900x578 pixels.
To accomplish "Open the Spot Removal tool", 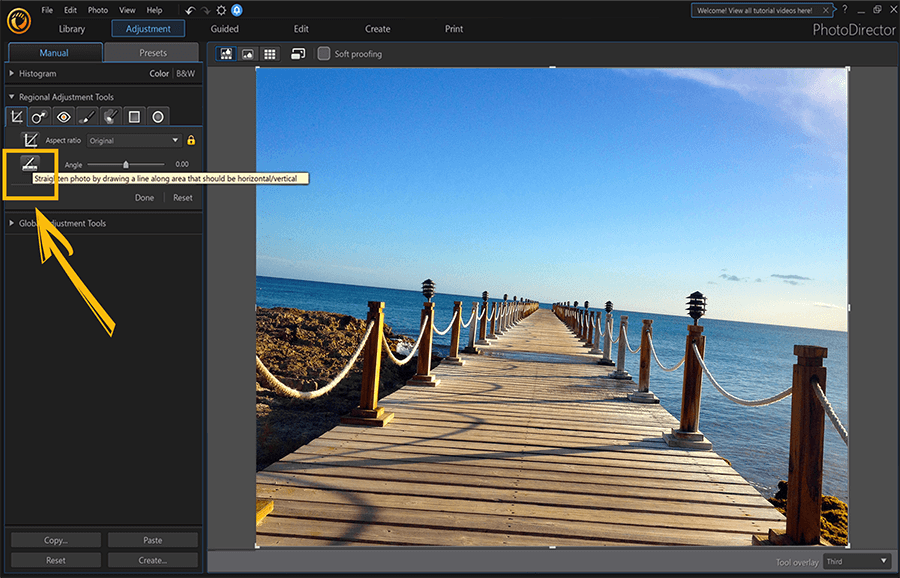I will [40, 116].
